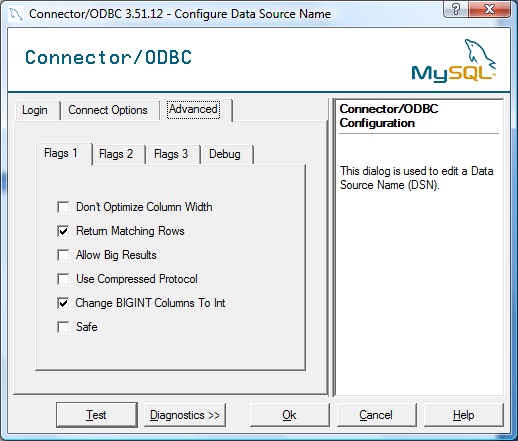
Task: Enable Don't Optimize Column Width checkbox
Action: 63,207
